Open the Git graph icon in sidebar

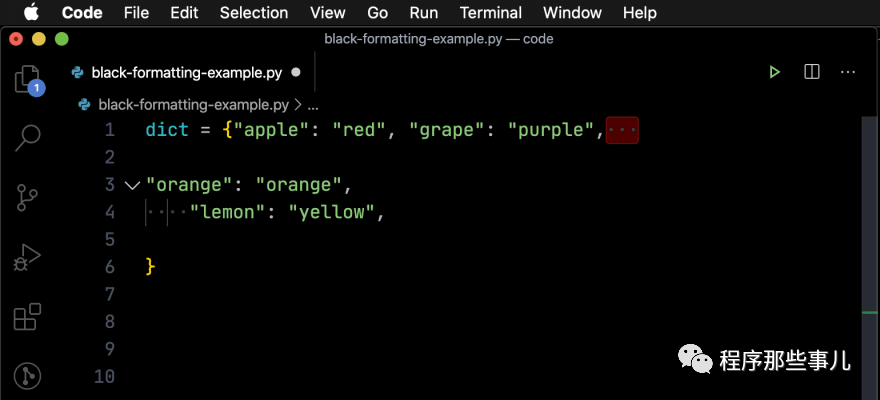(x=27, y=376)
